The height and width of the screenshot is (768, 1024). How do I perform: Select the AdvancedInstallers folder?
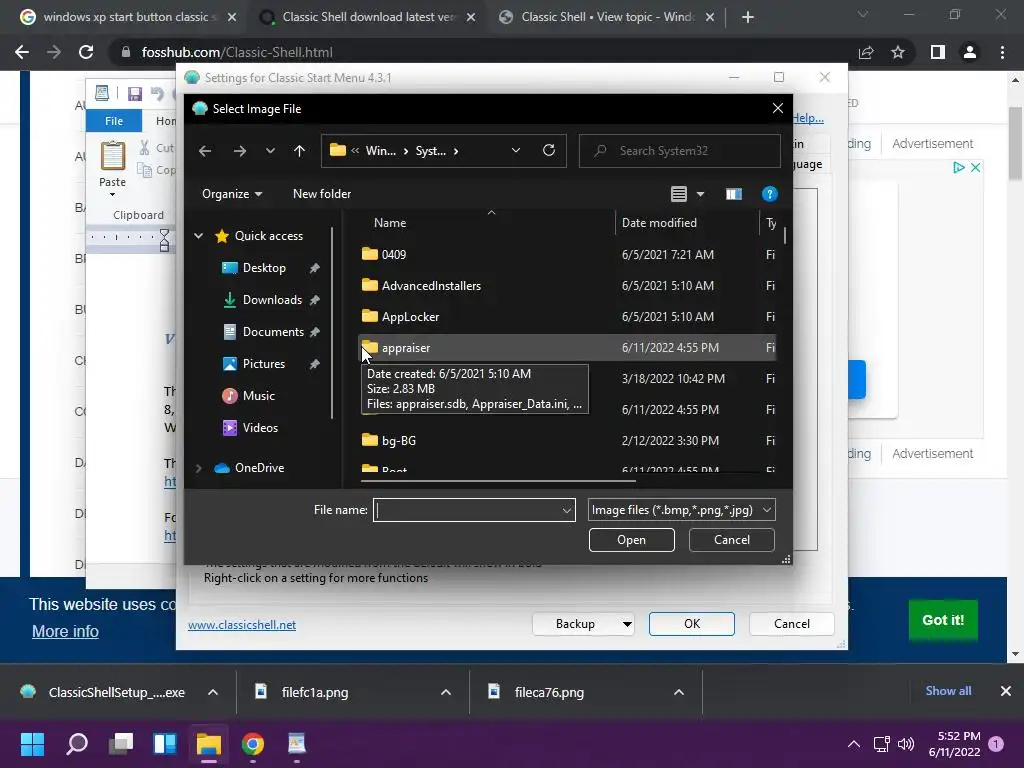pos(431,285)
